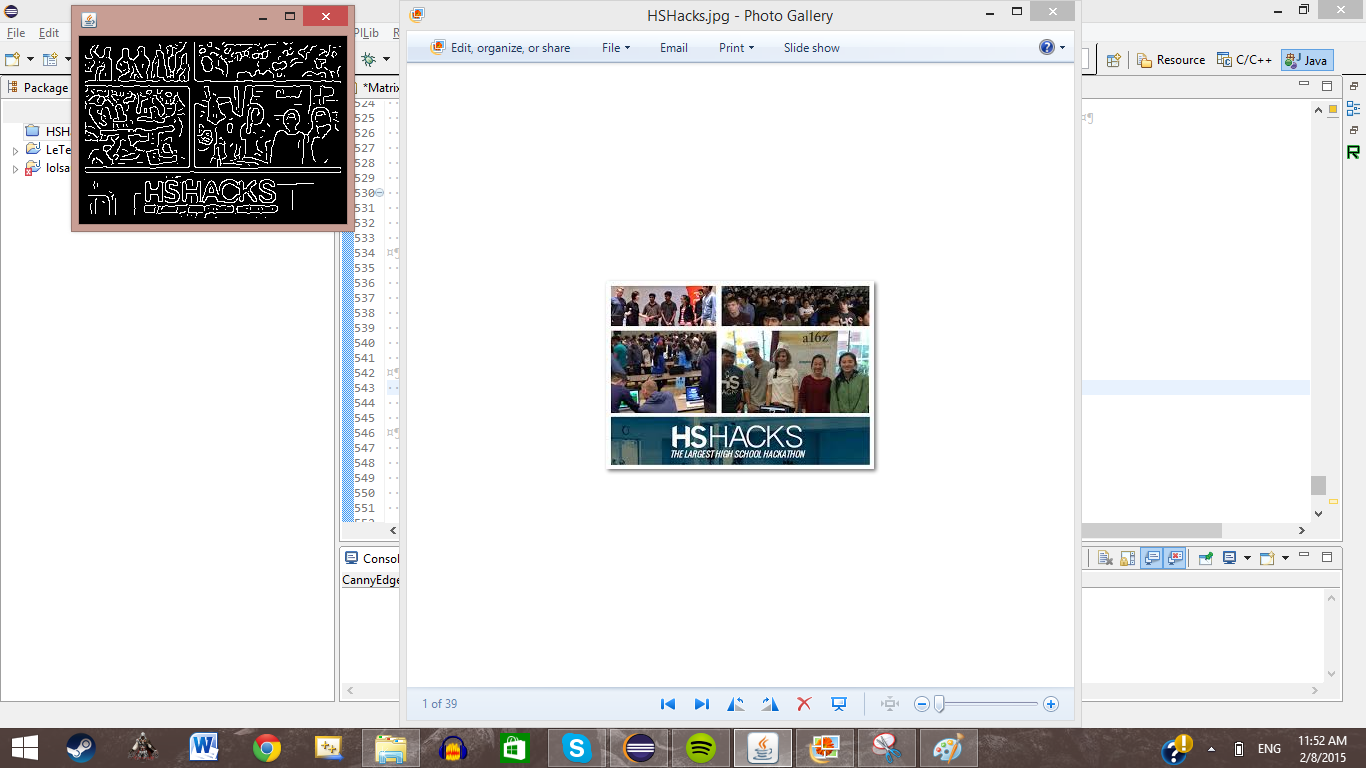Go to next photo in Photo Gallery

(702, 704)
